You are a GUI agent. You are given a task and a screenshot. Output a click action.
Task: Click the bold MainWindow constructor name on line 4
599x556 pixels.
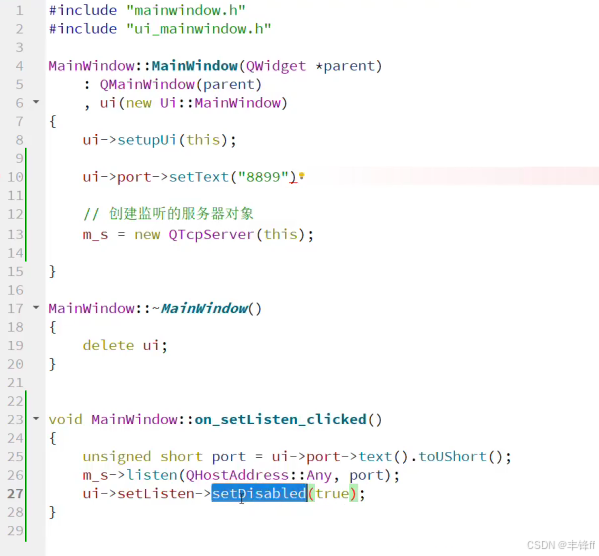tap(195, 66)
